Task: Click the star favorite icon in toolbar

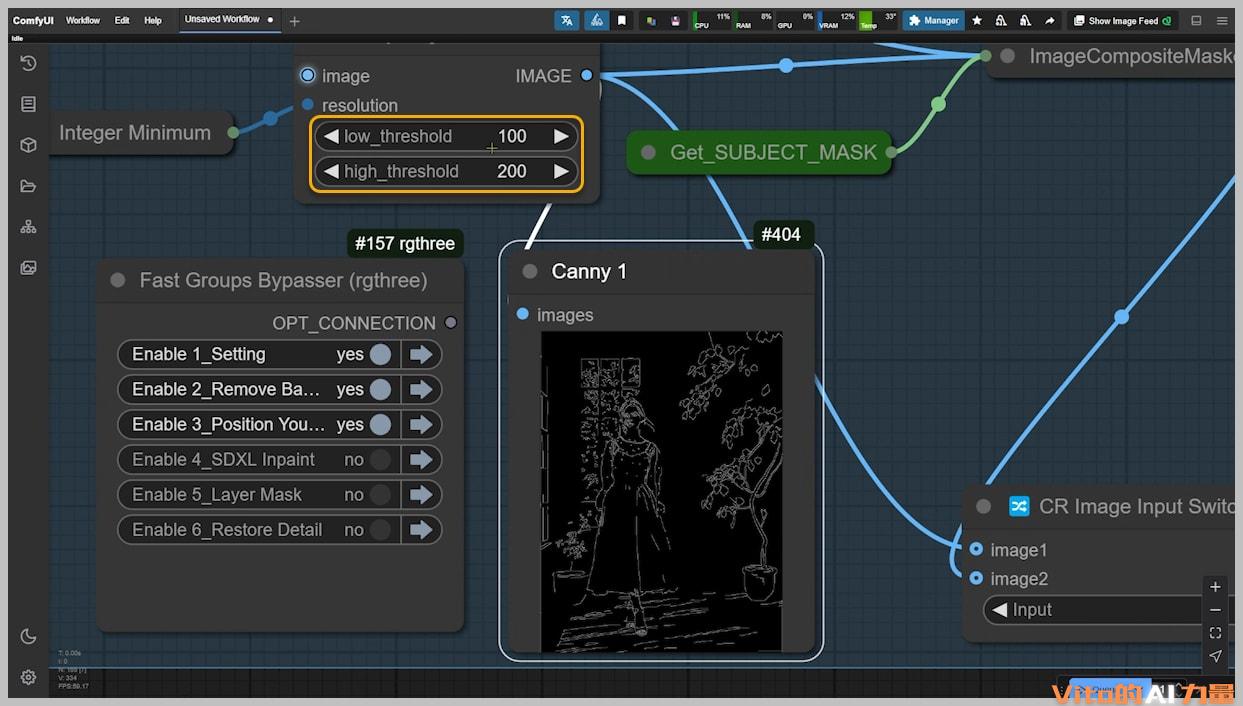Action: click(x=977, y=20)
